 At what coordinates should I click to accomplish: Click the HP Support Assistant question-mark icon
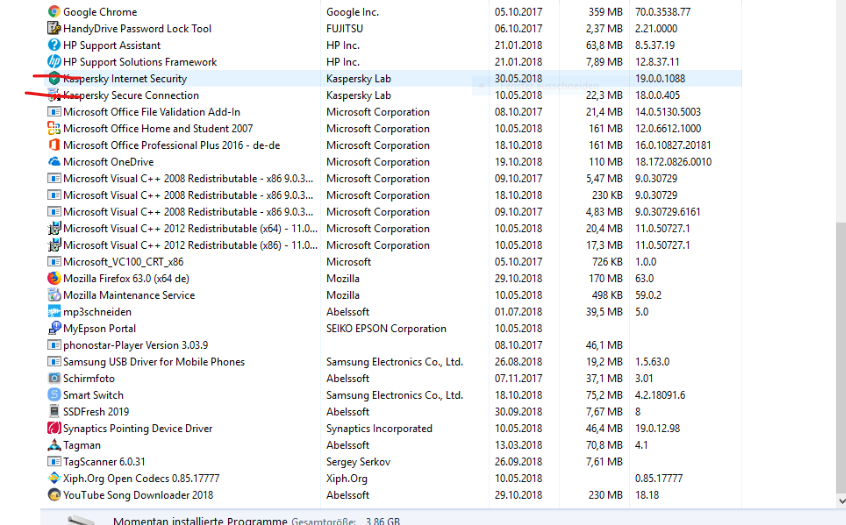click(54, 45)
